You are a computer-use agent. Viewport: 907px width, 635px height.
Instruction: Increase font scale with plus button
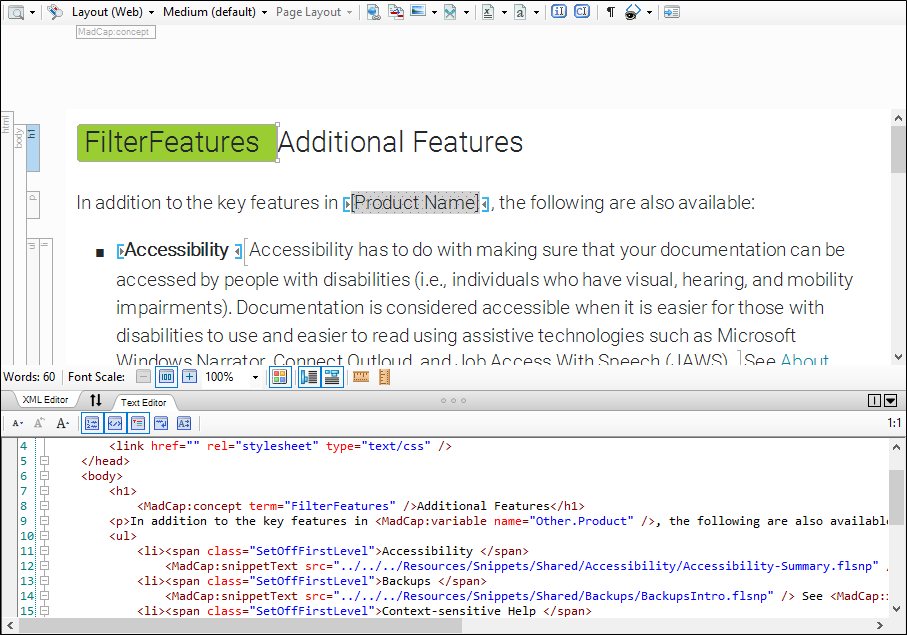(189, 377)
